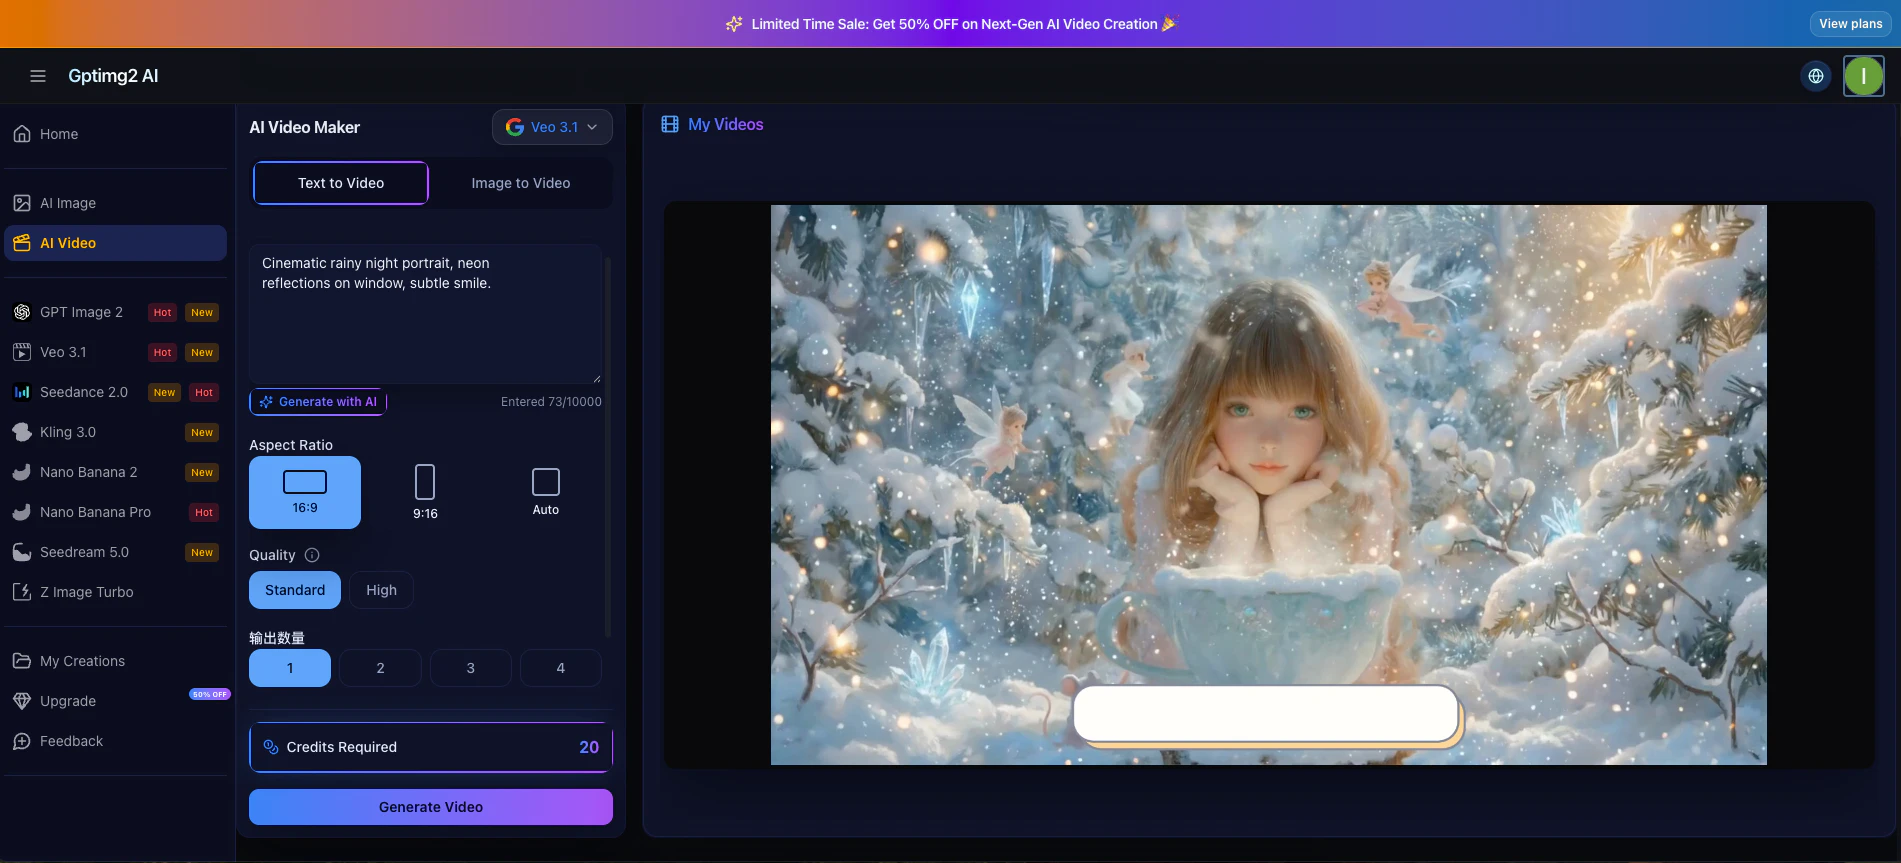Open the green user avatar
1901x863 pixels.
point(1864,76)
